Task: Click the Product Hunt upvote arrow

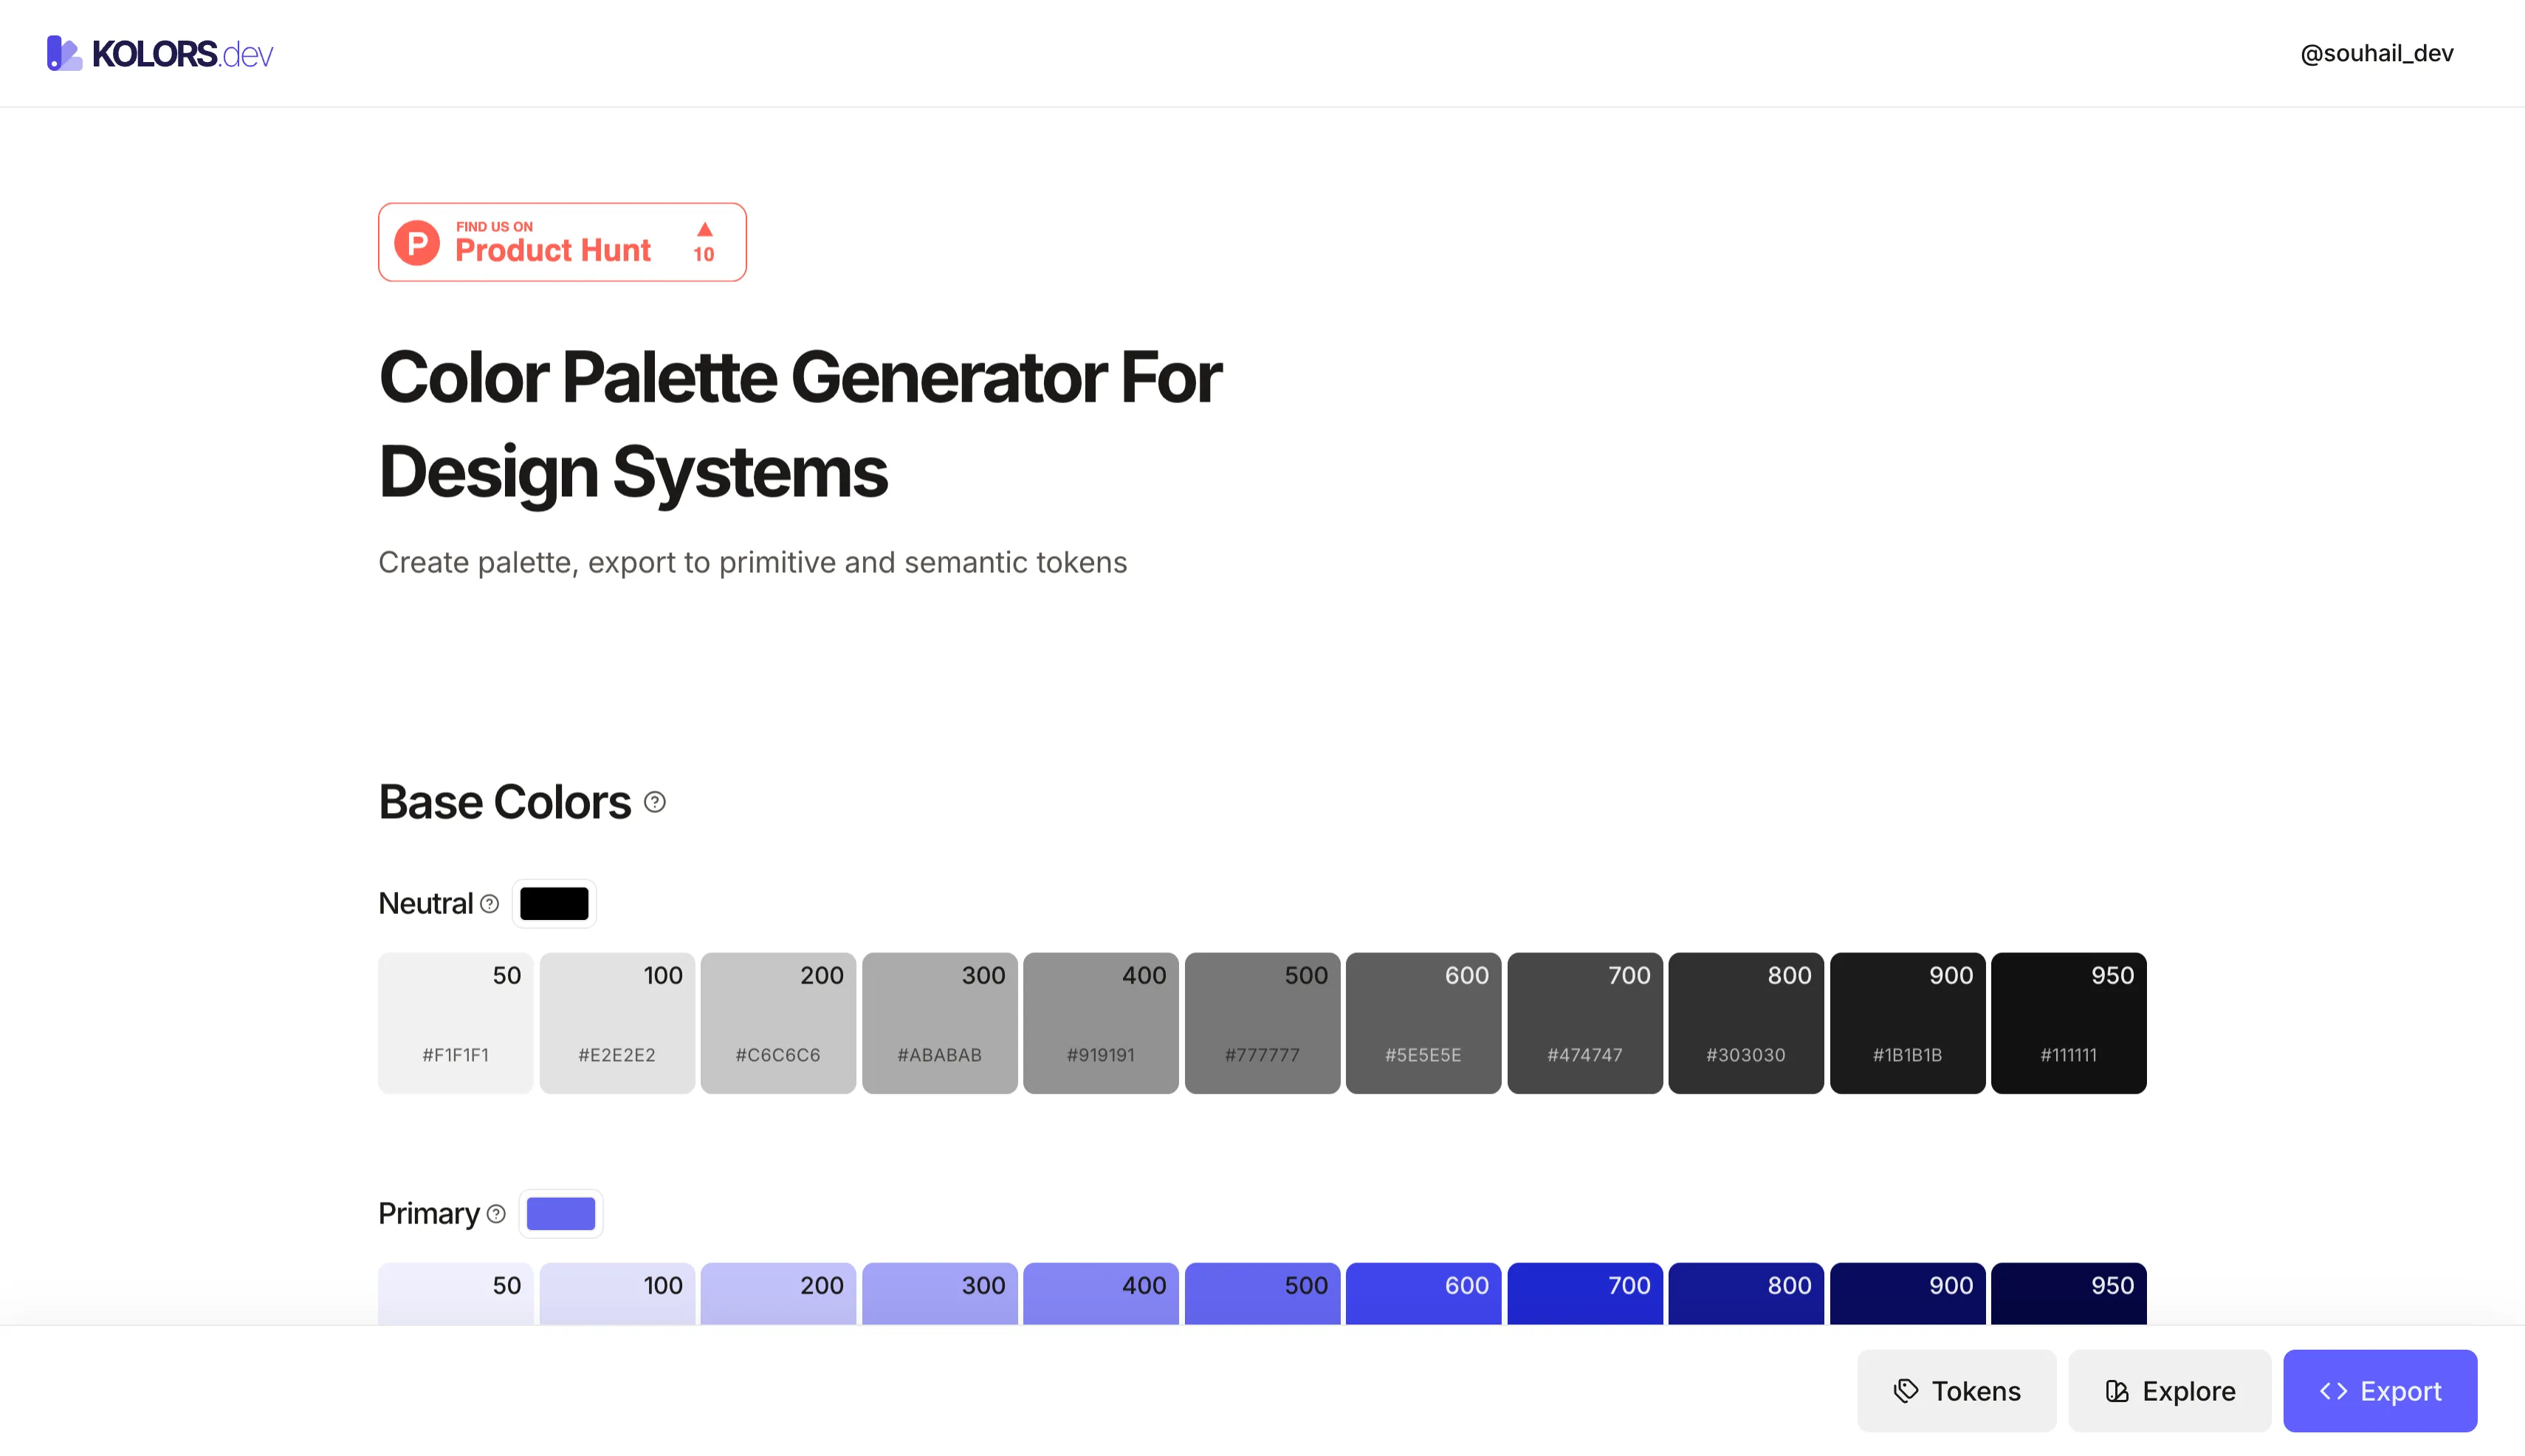Action: [x=704, y=230]
